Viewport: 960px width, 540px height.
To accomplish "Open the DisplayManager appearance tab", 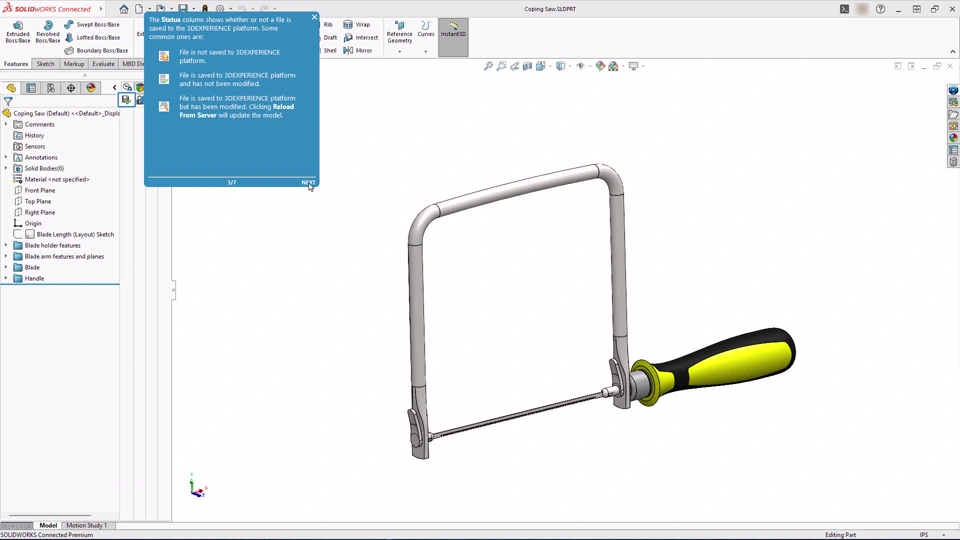I will click(91, 88).
